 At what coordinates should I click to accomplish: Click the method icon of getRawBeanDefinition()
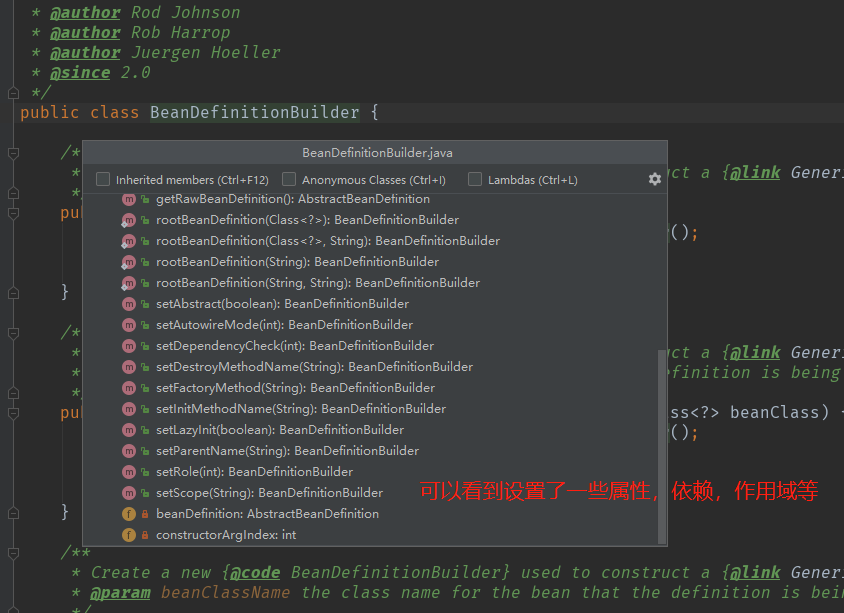click(x=129, y=199)
